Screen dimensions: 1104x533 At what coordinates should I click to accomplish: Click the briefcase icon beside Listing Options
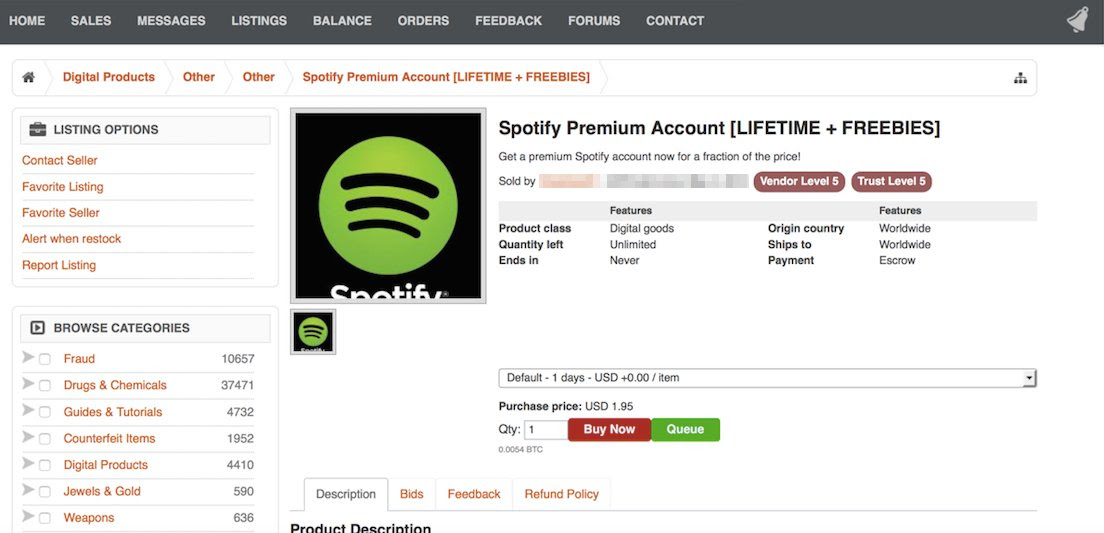pos(38,129)
